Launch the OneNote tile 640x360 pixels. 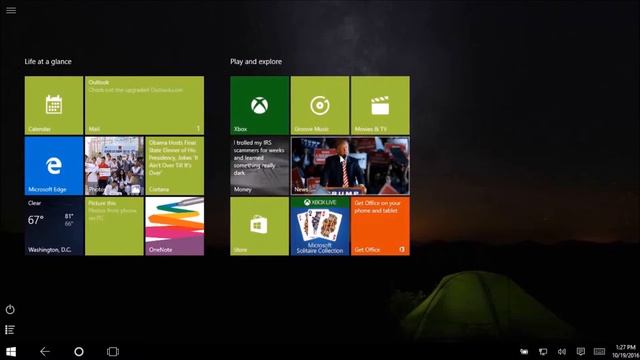175,226
